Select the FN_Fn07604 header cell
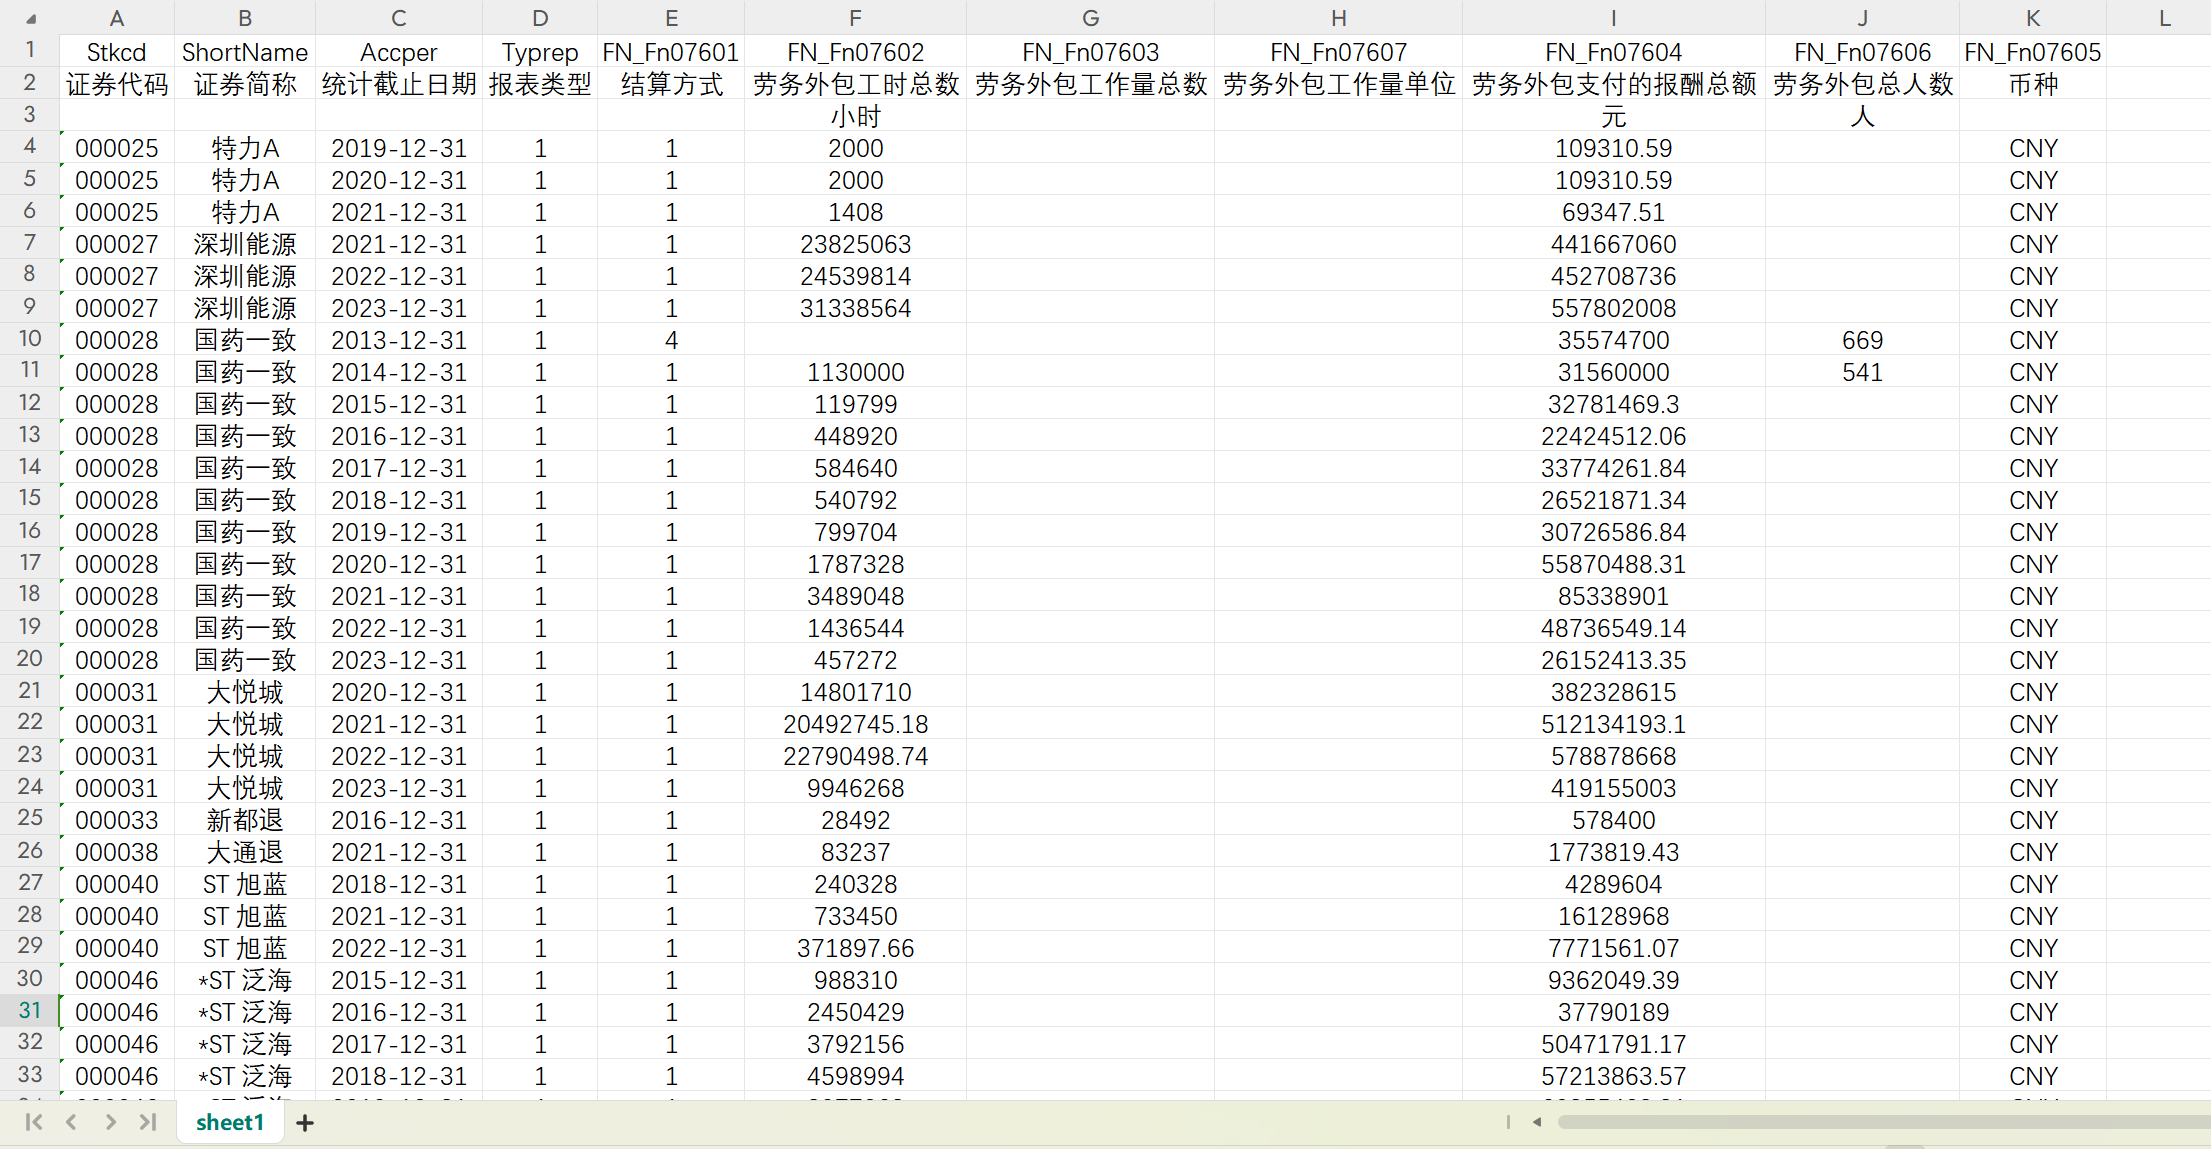Viewport: 2211px width, 1149px height. pyautogui.click(x=1613, y=52)
